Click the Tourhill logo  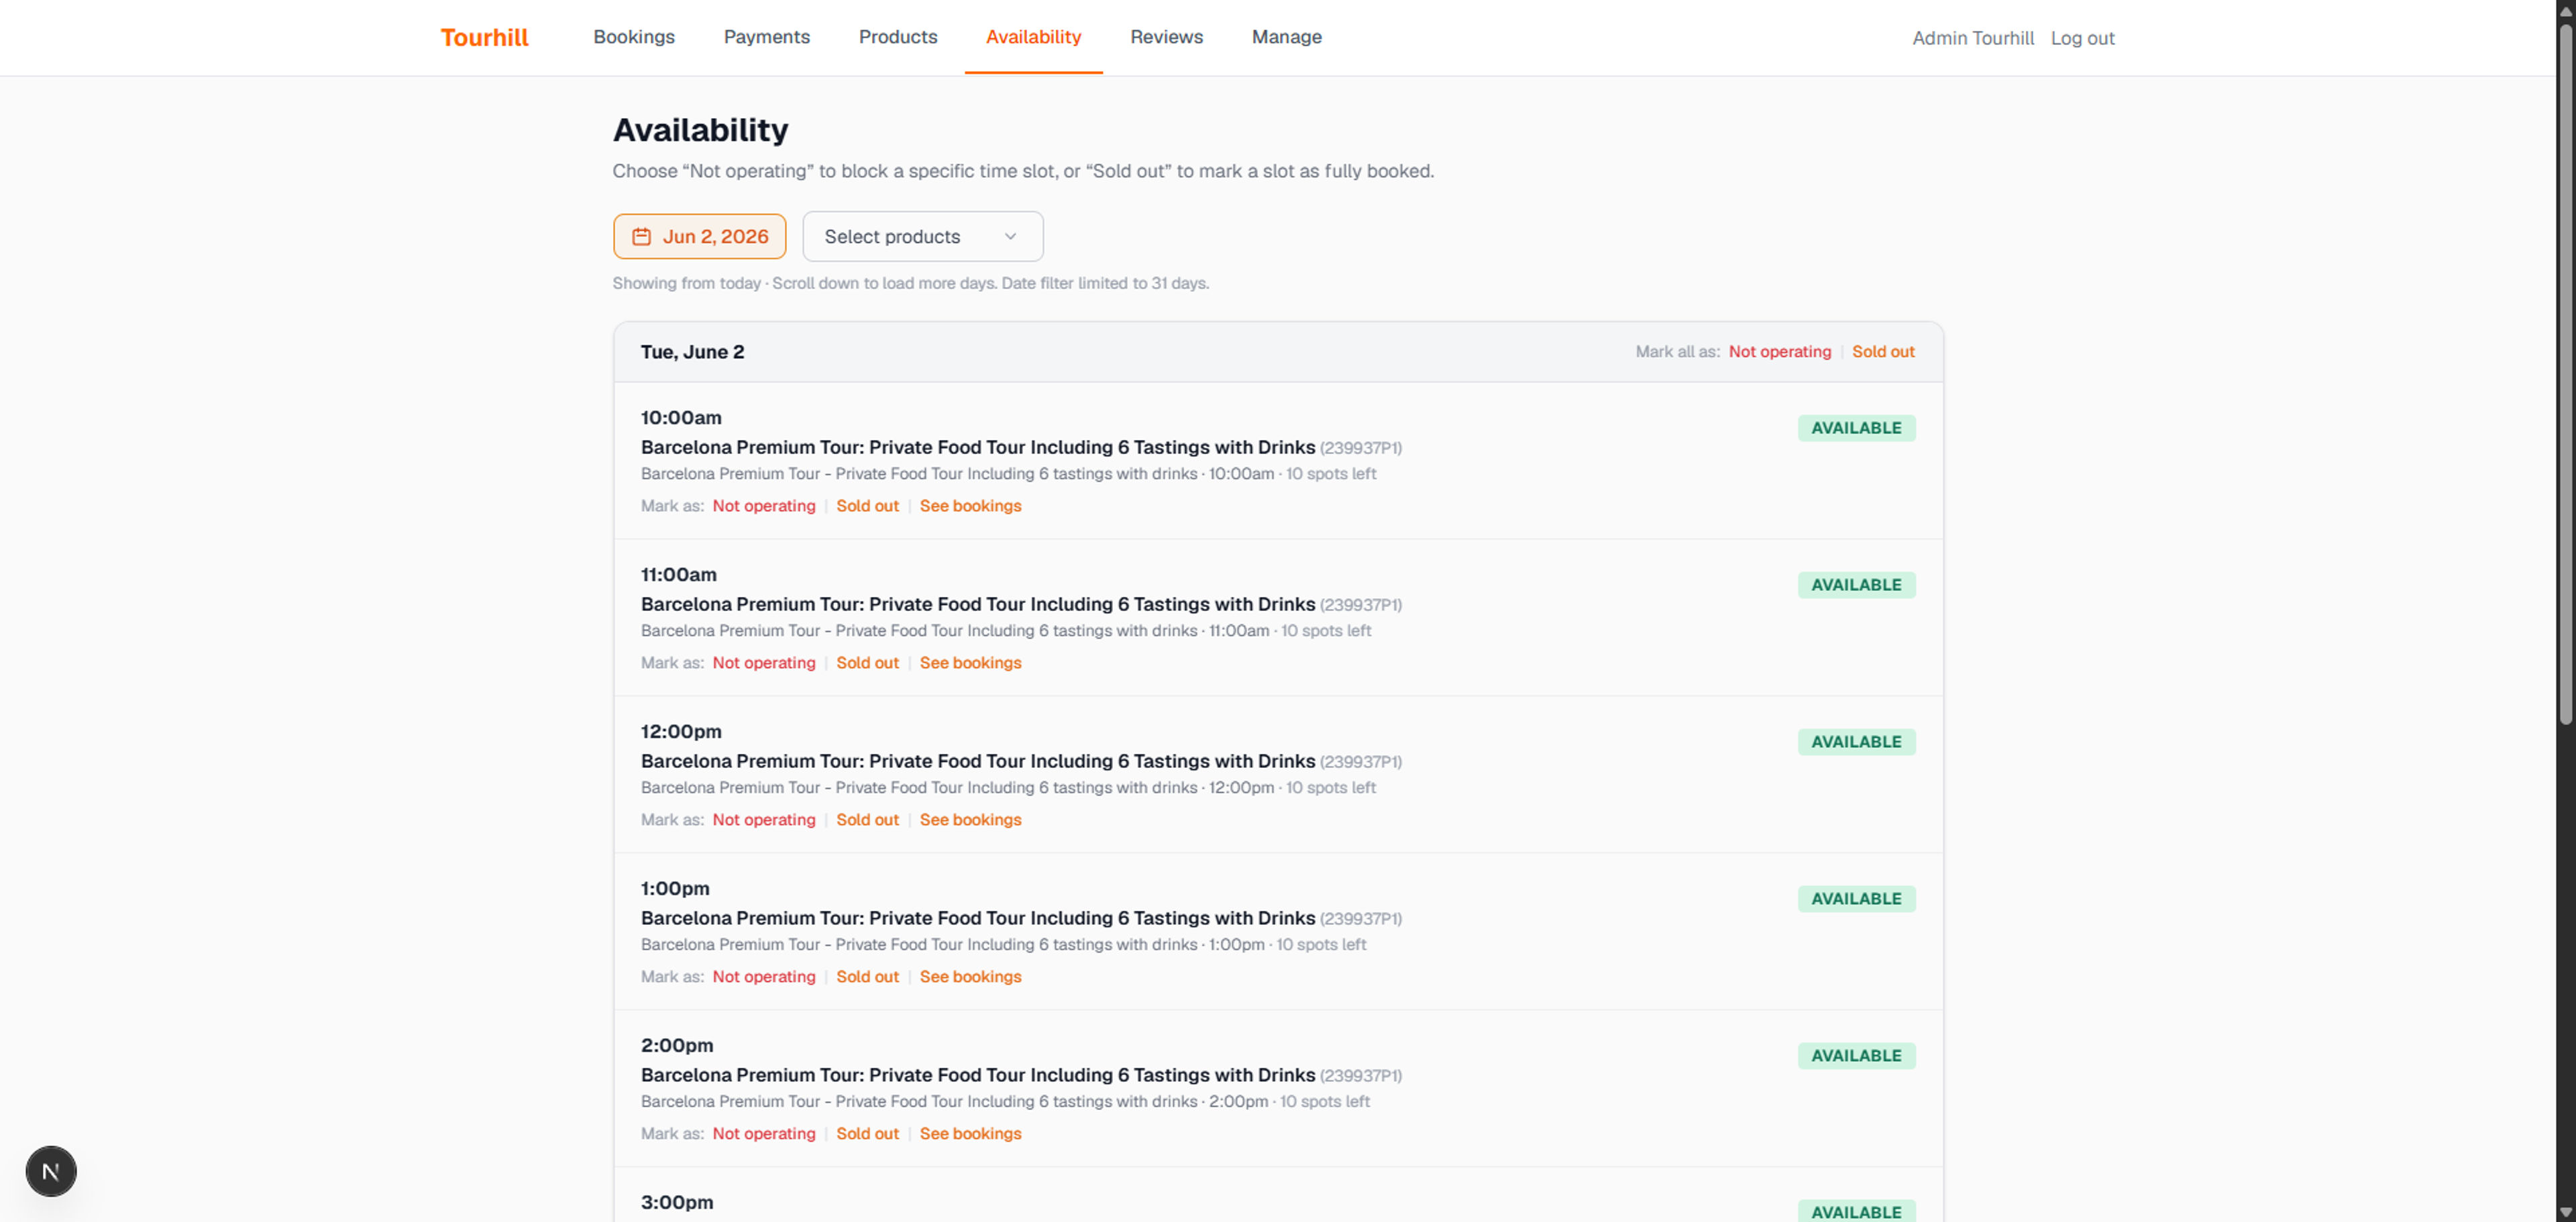pos(484,37)
